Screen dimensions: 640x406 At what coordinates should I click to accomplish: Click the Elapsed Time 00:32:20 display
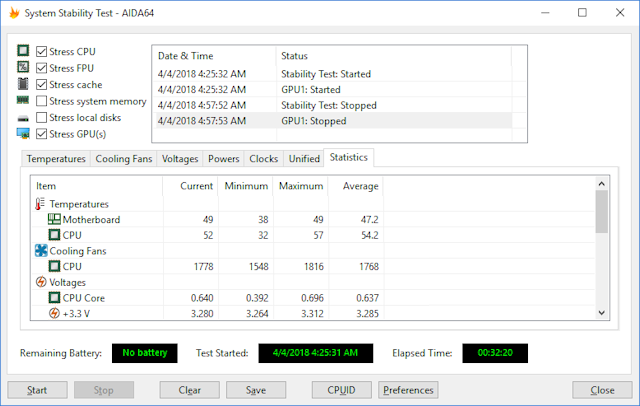click(495, 353)
